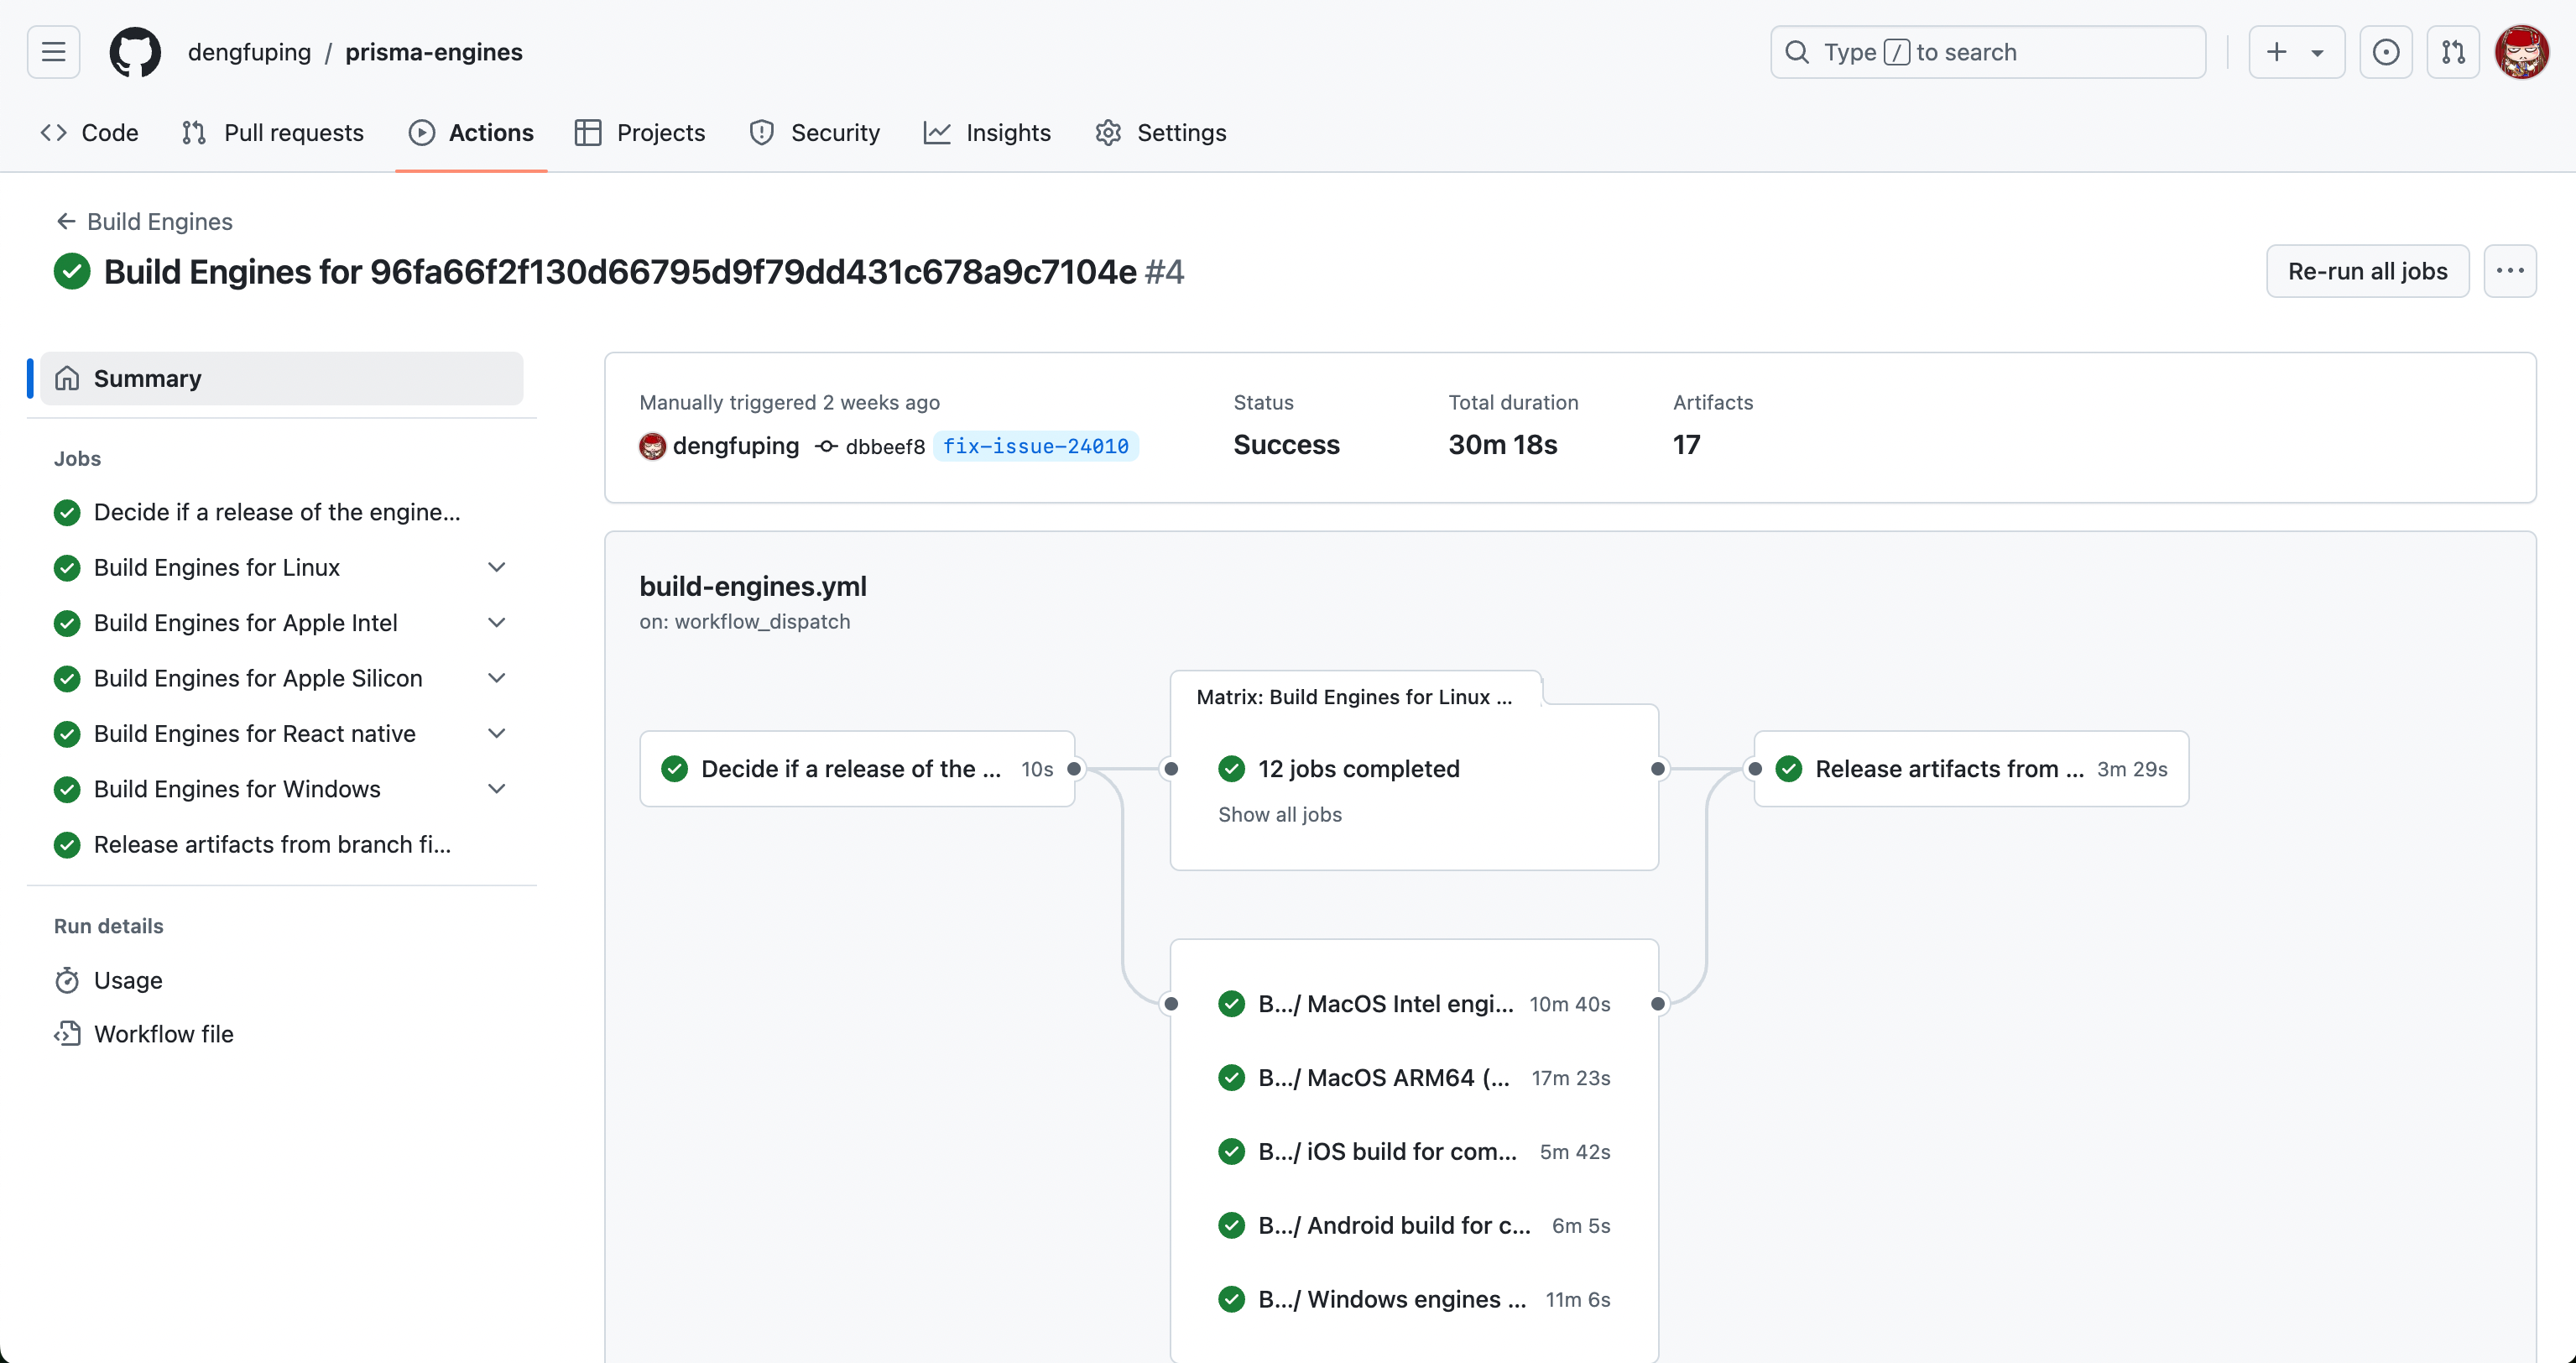Switch to the Actions tab
Viewport: 2576px width, 1363px height.
pyautogui.click(x=471, y=133)
